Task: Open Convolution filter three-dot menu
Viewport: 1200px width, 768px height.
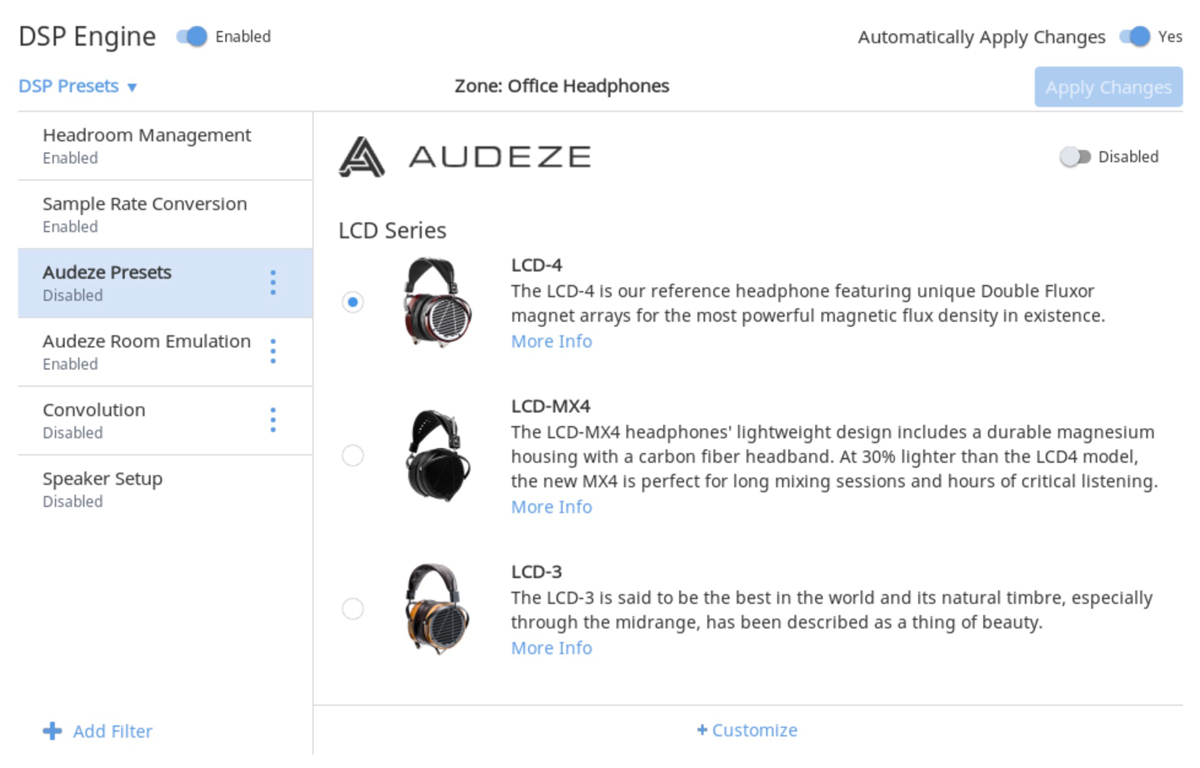Action: [273, 420]
